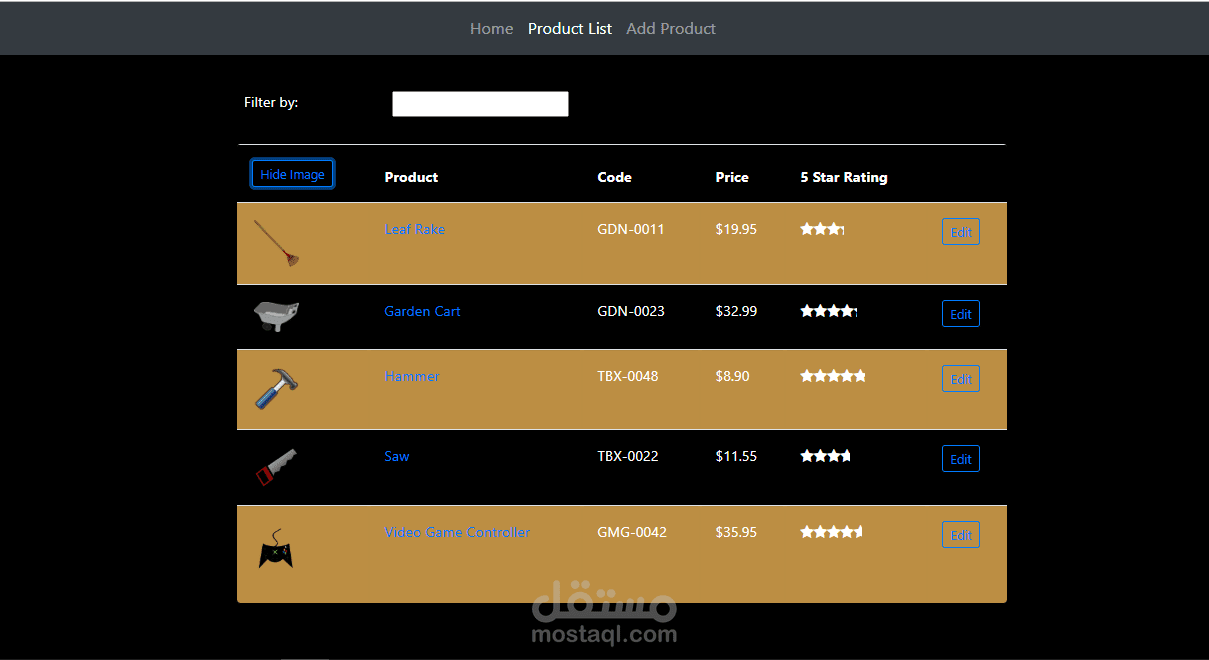Click the Hammer star rating
Image resolution: width=1209 pixels, height=660 pixels.
pyautogui.click(x=833, y=376)
